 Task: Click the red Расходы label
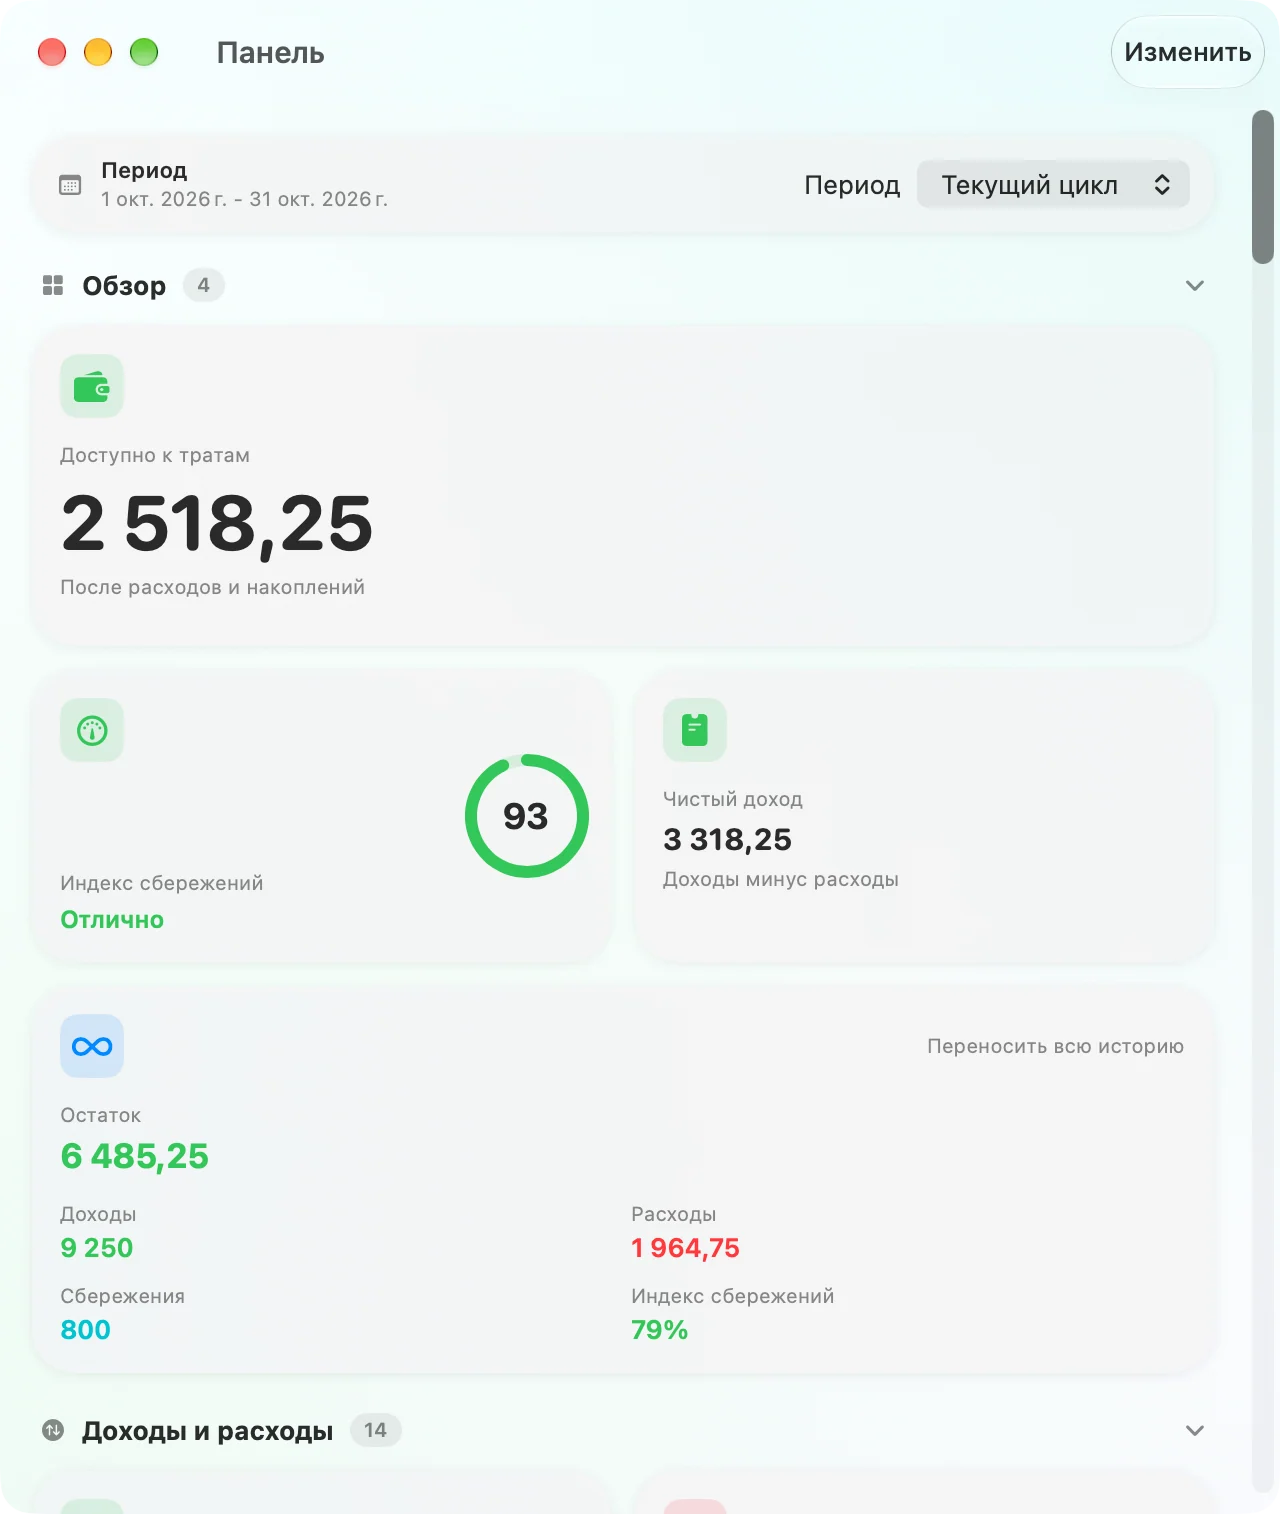[673, 1214]
